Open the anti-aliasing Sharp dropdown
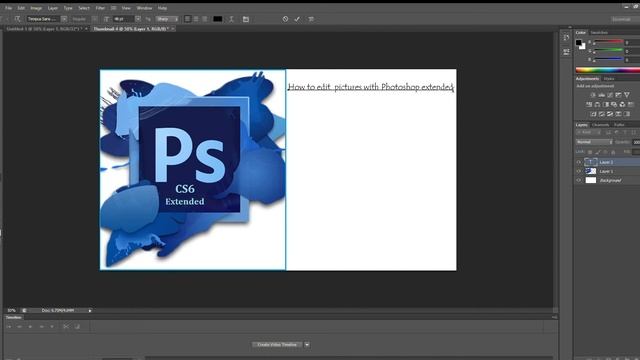 click(x=167, y=19)
